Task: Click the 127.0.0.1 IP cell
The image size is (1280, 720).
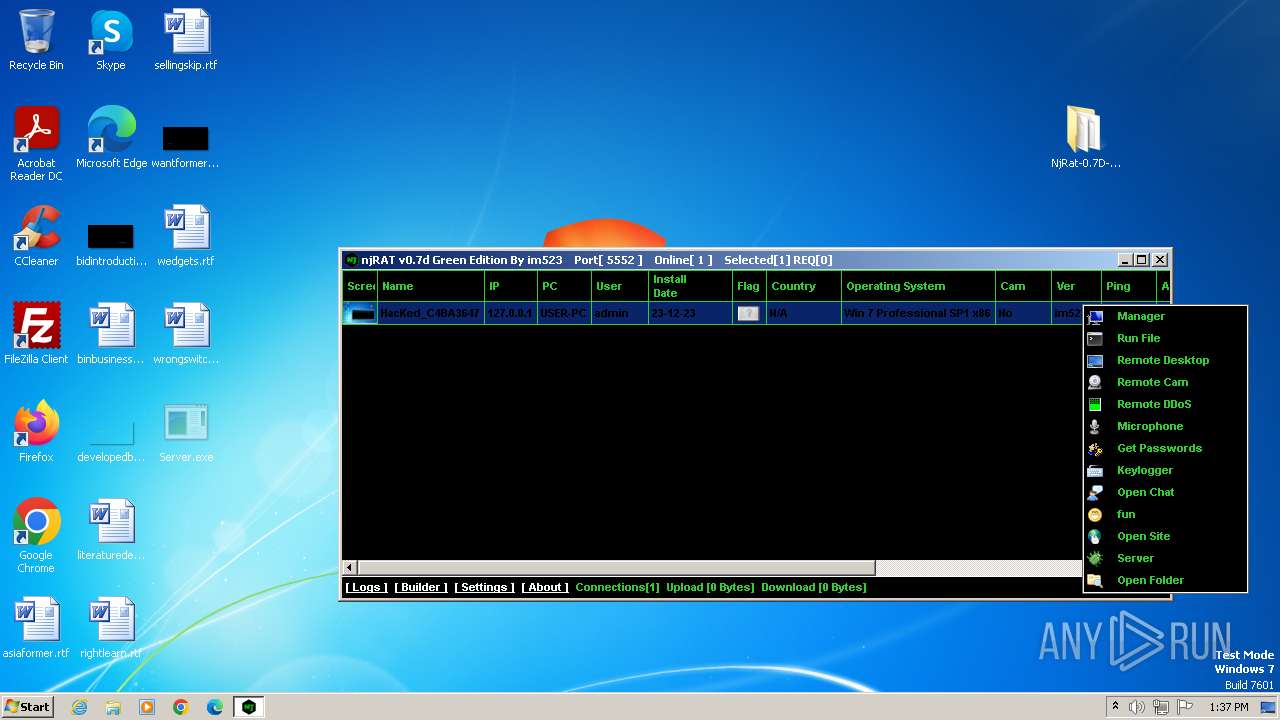Action: tap(510, 313)
